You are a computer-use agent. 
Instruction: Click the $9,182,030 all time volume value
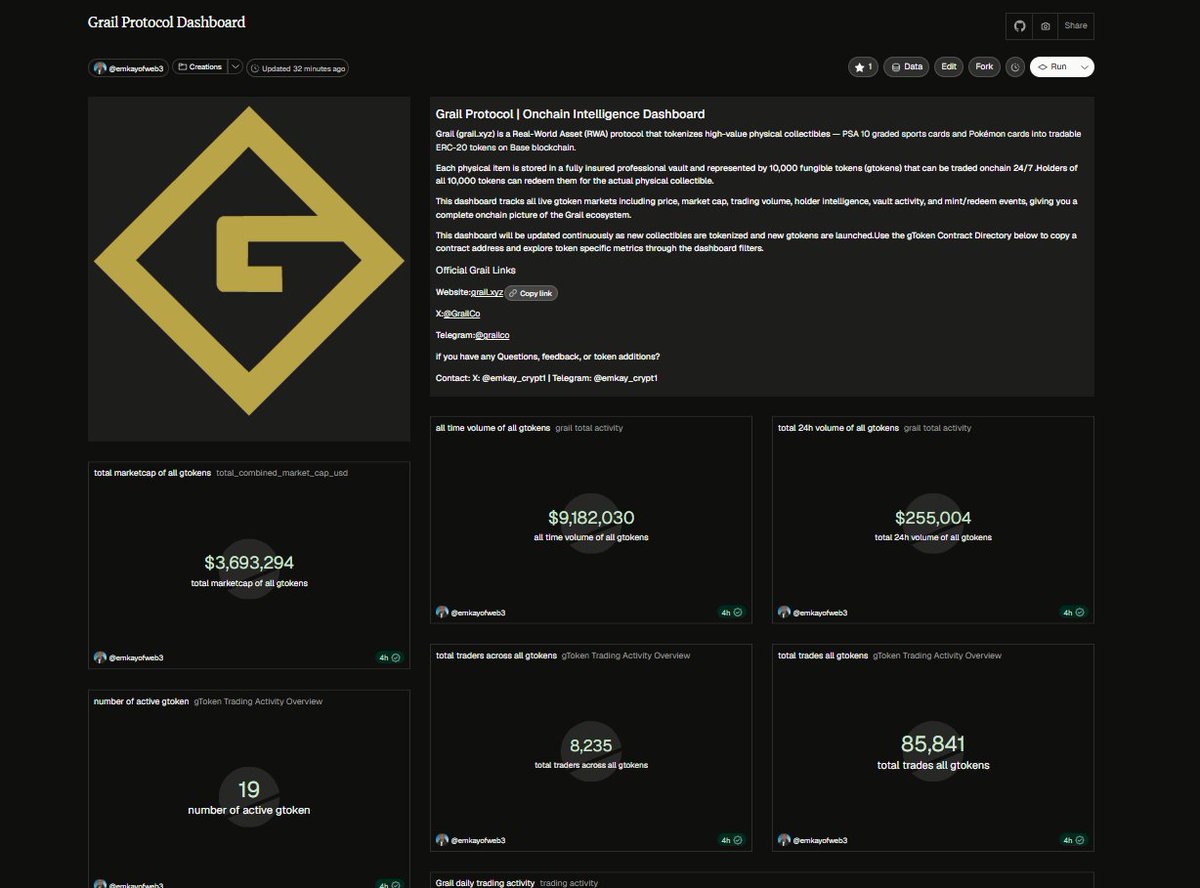(x=591, y=518)
